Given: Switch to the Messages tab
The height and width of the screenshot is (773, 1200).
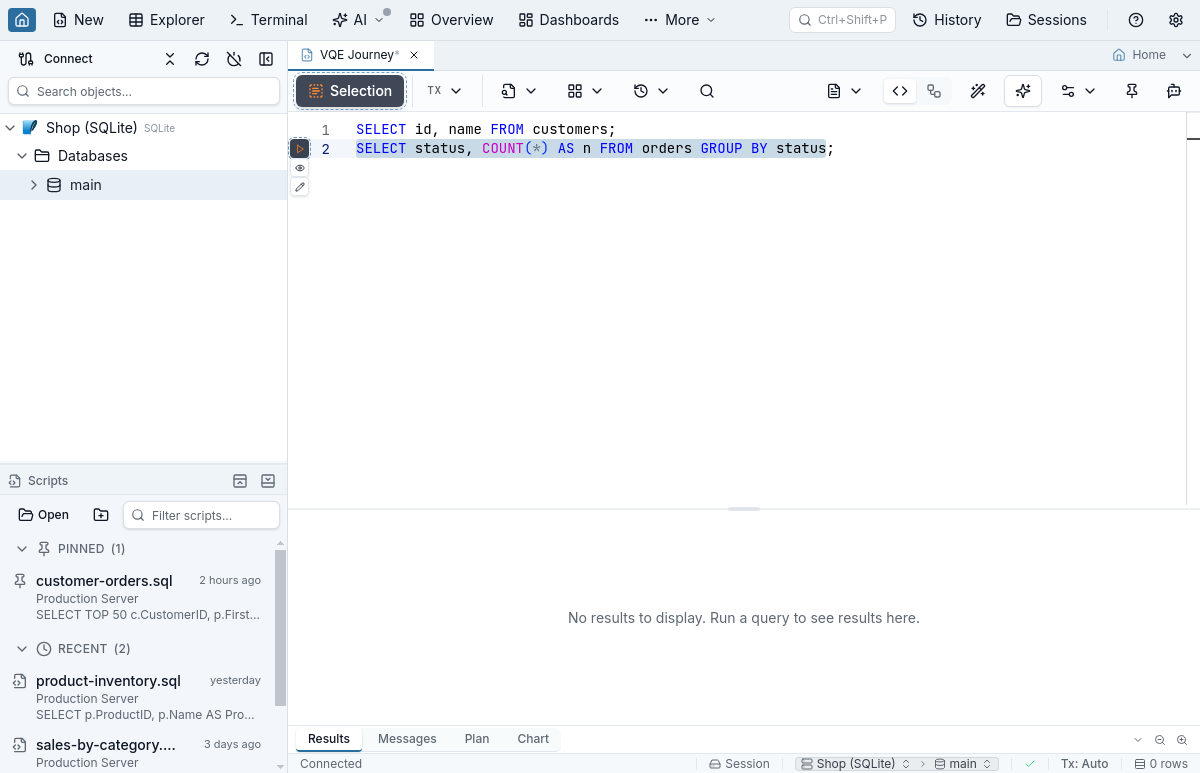Looking at the screenshot, I should 407,739.
